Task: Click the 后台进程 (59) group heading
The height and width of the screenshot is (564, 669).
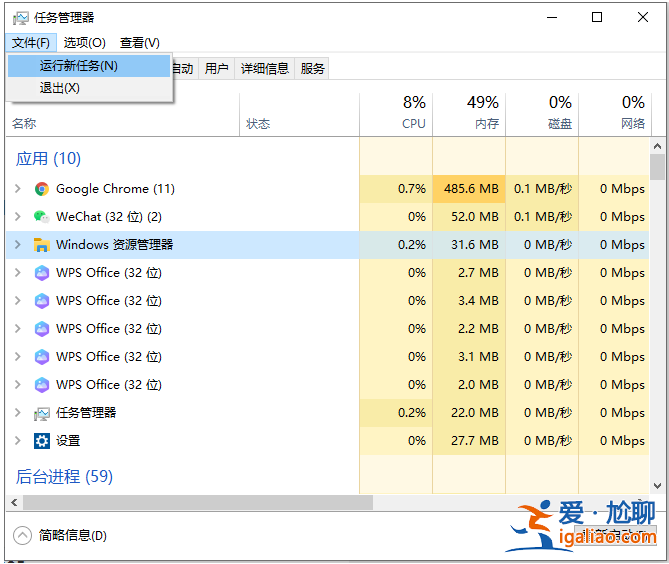Action: (x=64, y=477)
